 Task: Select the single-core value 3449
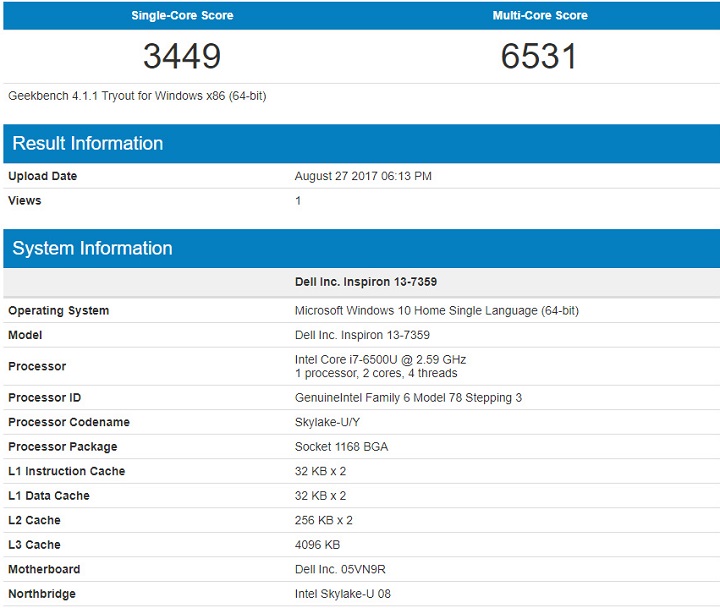(182, 56)
